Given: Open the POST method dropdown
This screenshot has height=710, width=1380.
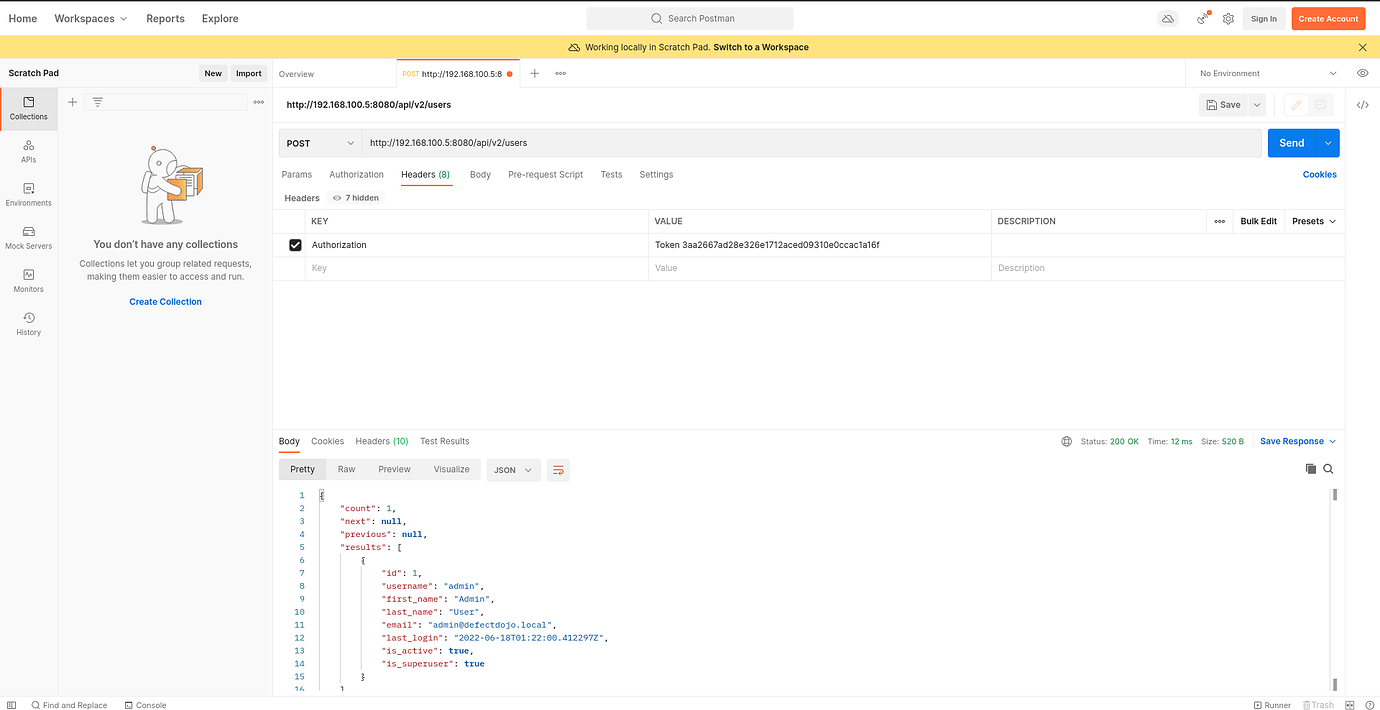Looking at the screenshot, I should pos(319,142).
